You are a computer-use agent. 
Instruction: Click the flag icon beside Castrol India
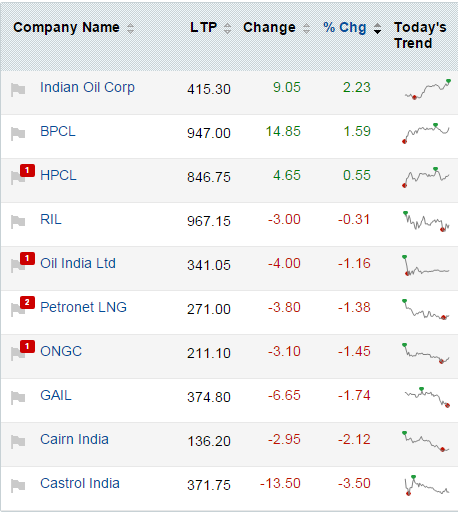[x=18, y=486]
